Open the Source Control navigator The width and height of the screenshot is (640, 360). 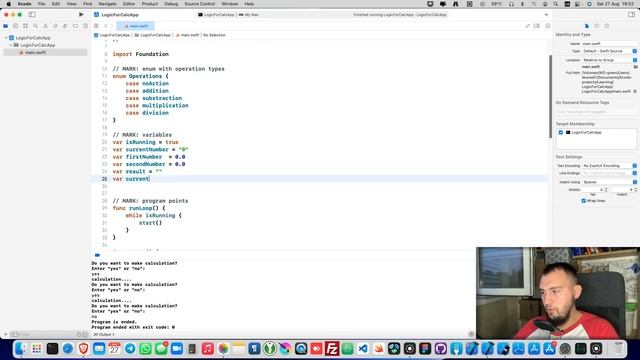click(16, 26)
